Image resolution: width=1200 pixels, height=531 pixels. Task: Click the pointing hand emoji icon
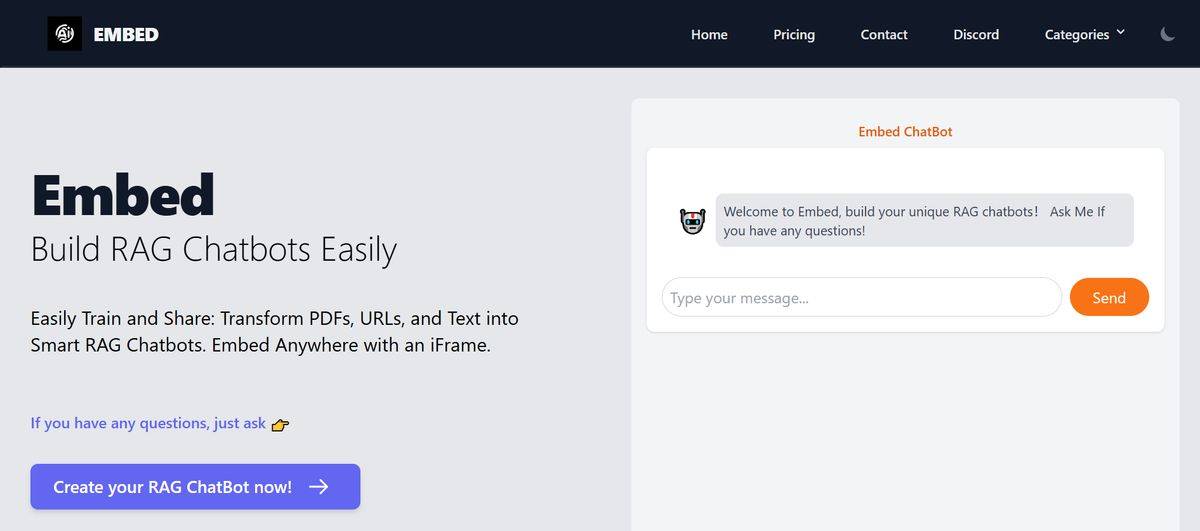(x=280, y=424)
